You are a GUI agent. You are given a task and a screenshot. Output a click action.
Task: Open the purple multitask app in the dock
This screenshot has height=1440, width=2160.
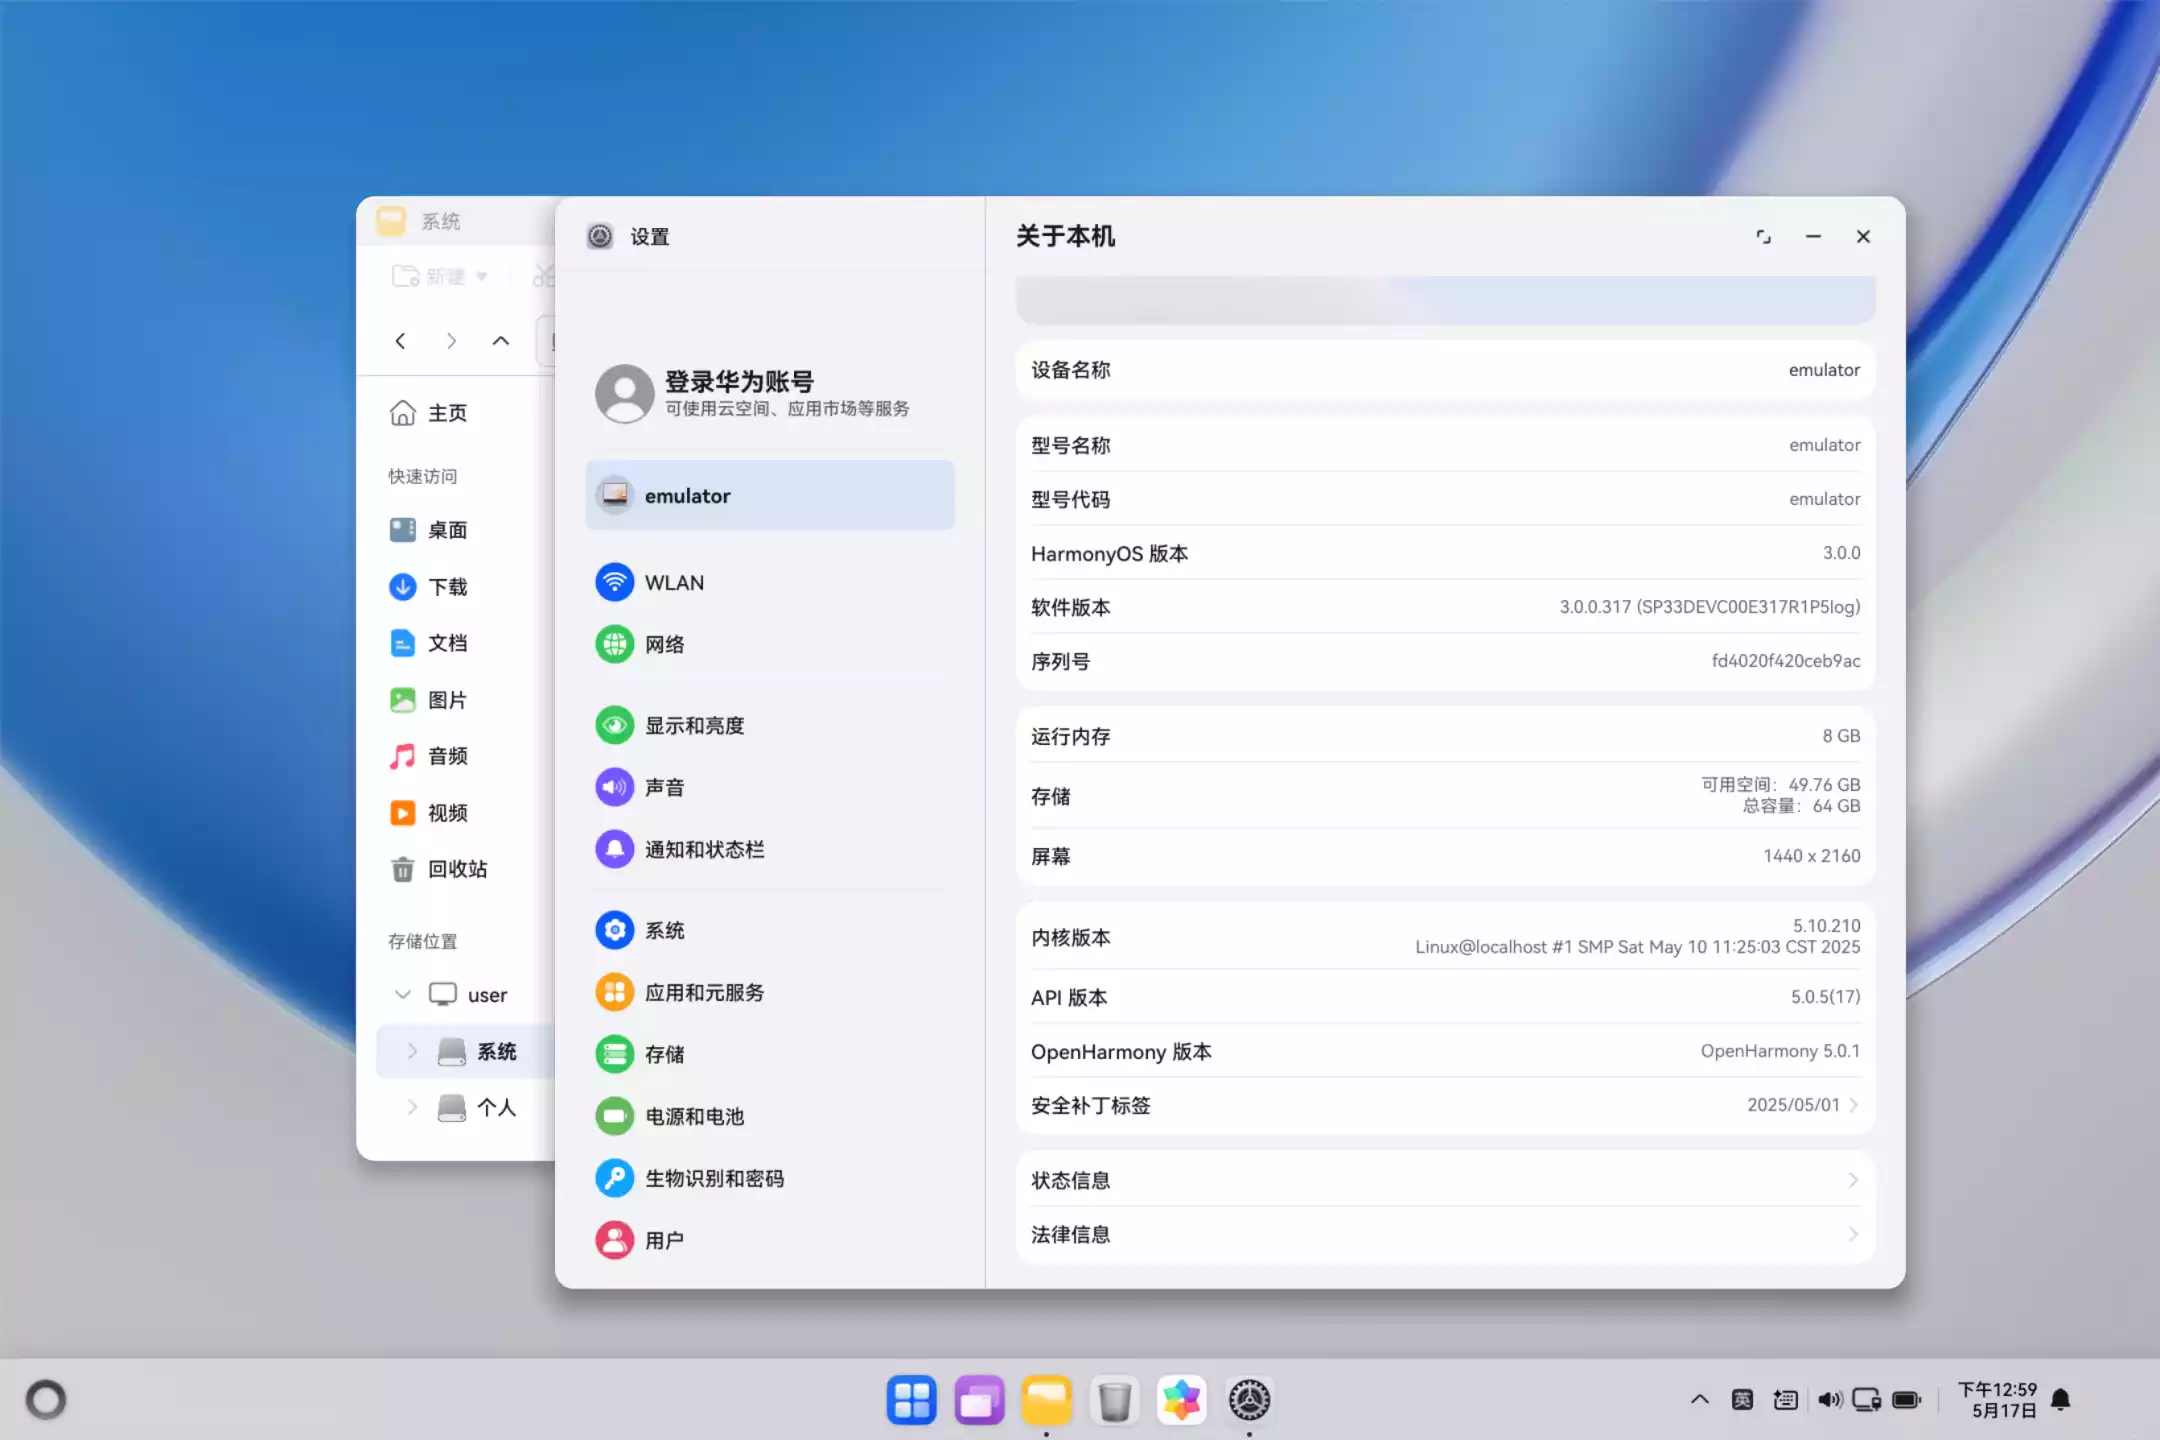pyautogui.click(x=979, y=1399)
